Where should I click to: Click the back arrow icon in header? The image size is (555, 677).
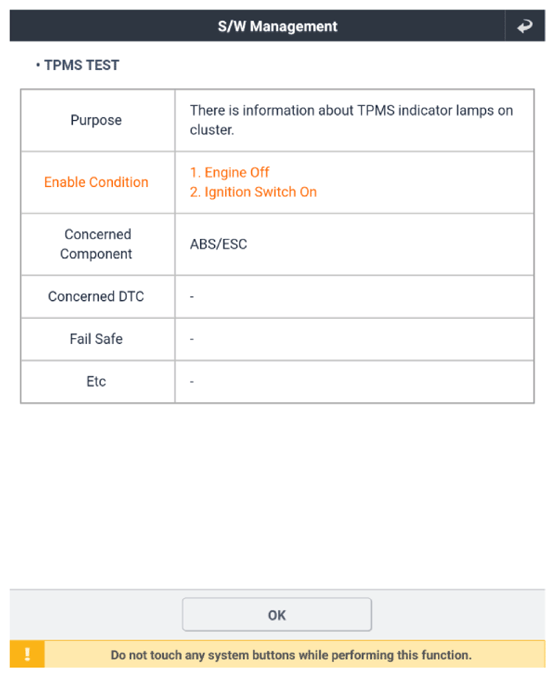(x=525, y=26)
